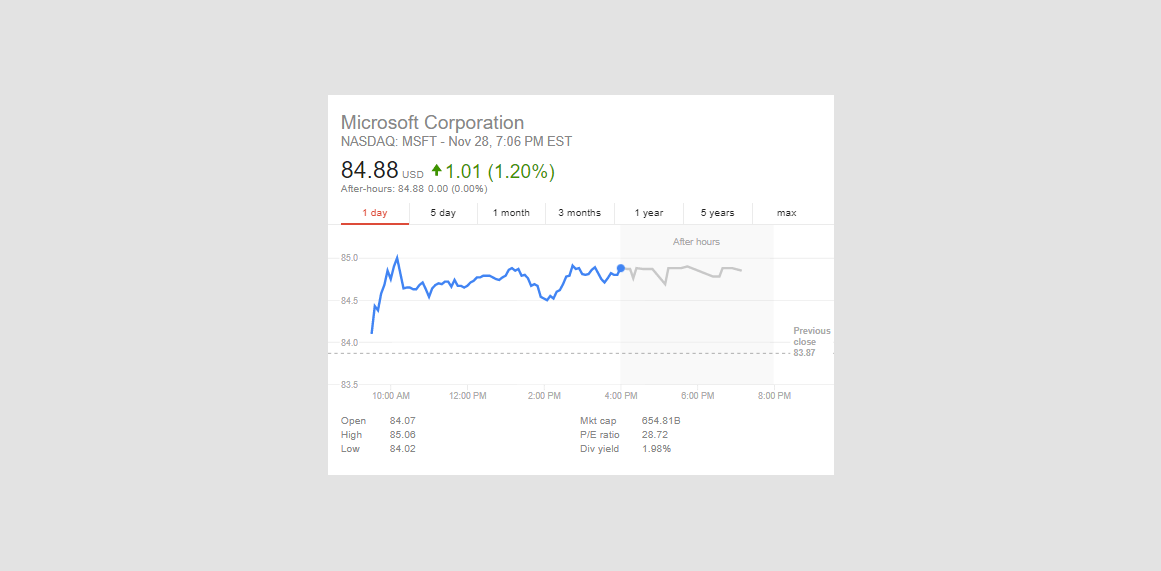Click the green up arrow icon
1161x571 pixels.
tap(436, 171)
